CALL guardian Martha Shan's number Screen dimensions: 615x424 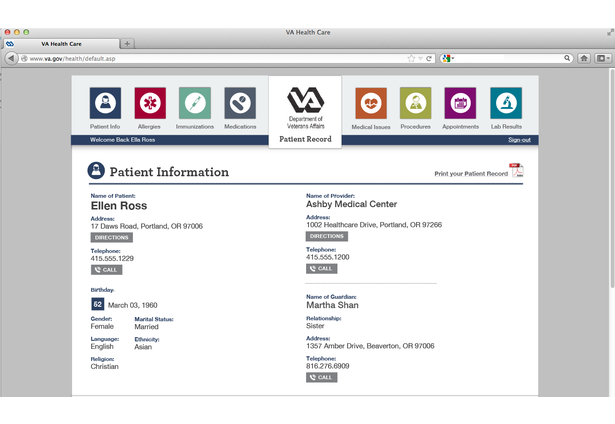point(322,377)
